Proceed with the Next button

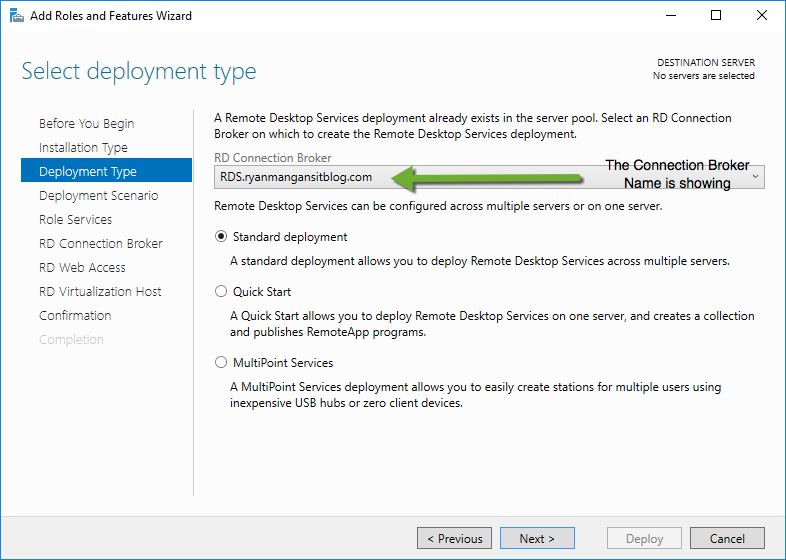tap(537, 538)
